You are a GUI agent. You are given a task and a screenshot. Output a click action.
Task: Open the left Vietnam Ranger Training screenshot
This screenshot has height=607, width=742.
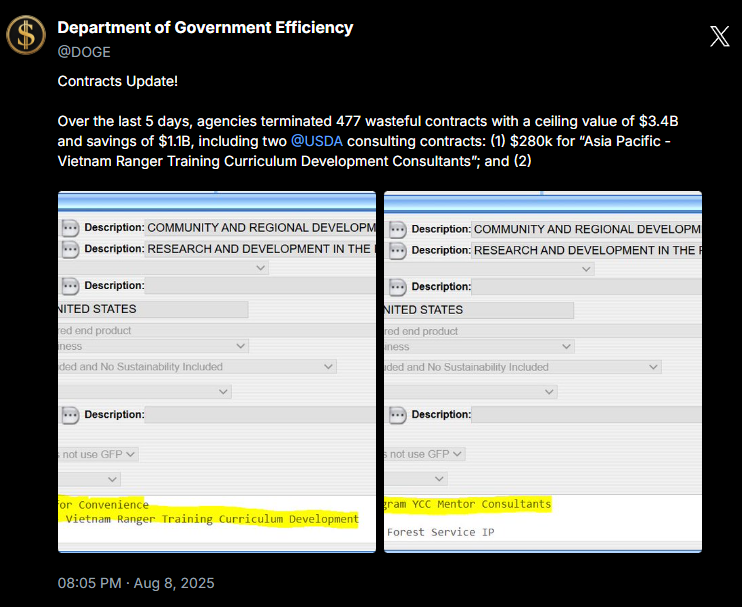(217, 372)
